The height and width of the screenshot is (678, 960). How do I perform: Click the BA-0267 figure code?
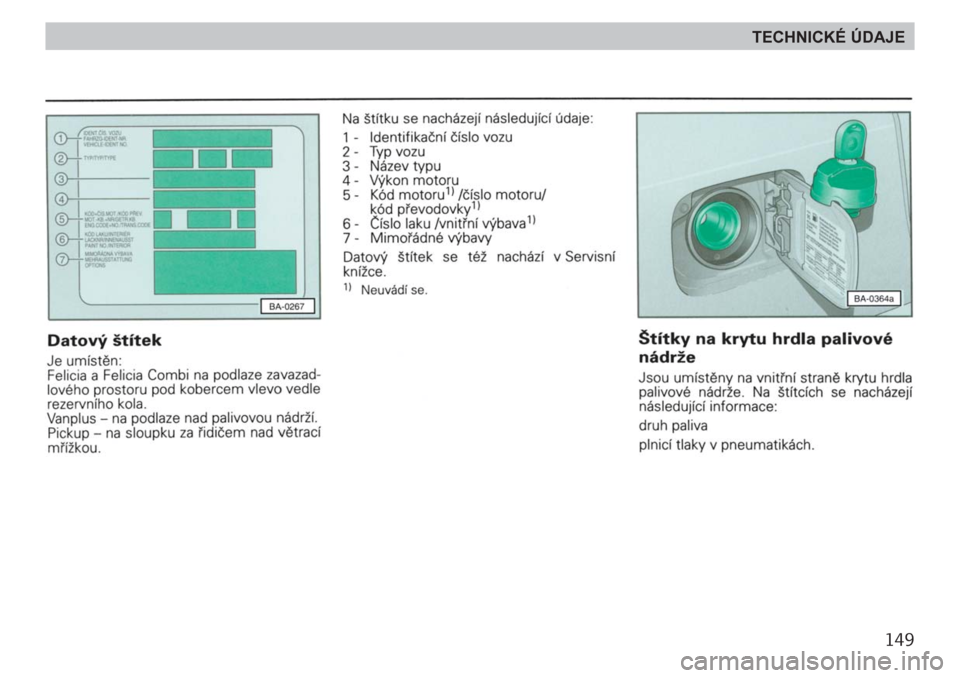pyautogui.click(x=287, y=306)
